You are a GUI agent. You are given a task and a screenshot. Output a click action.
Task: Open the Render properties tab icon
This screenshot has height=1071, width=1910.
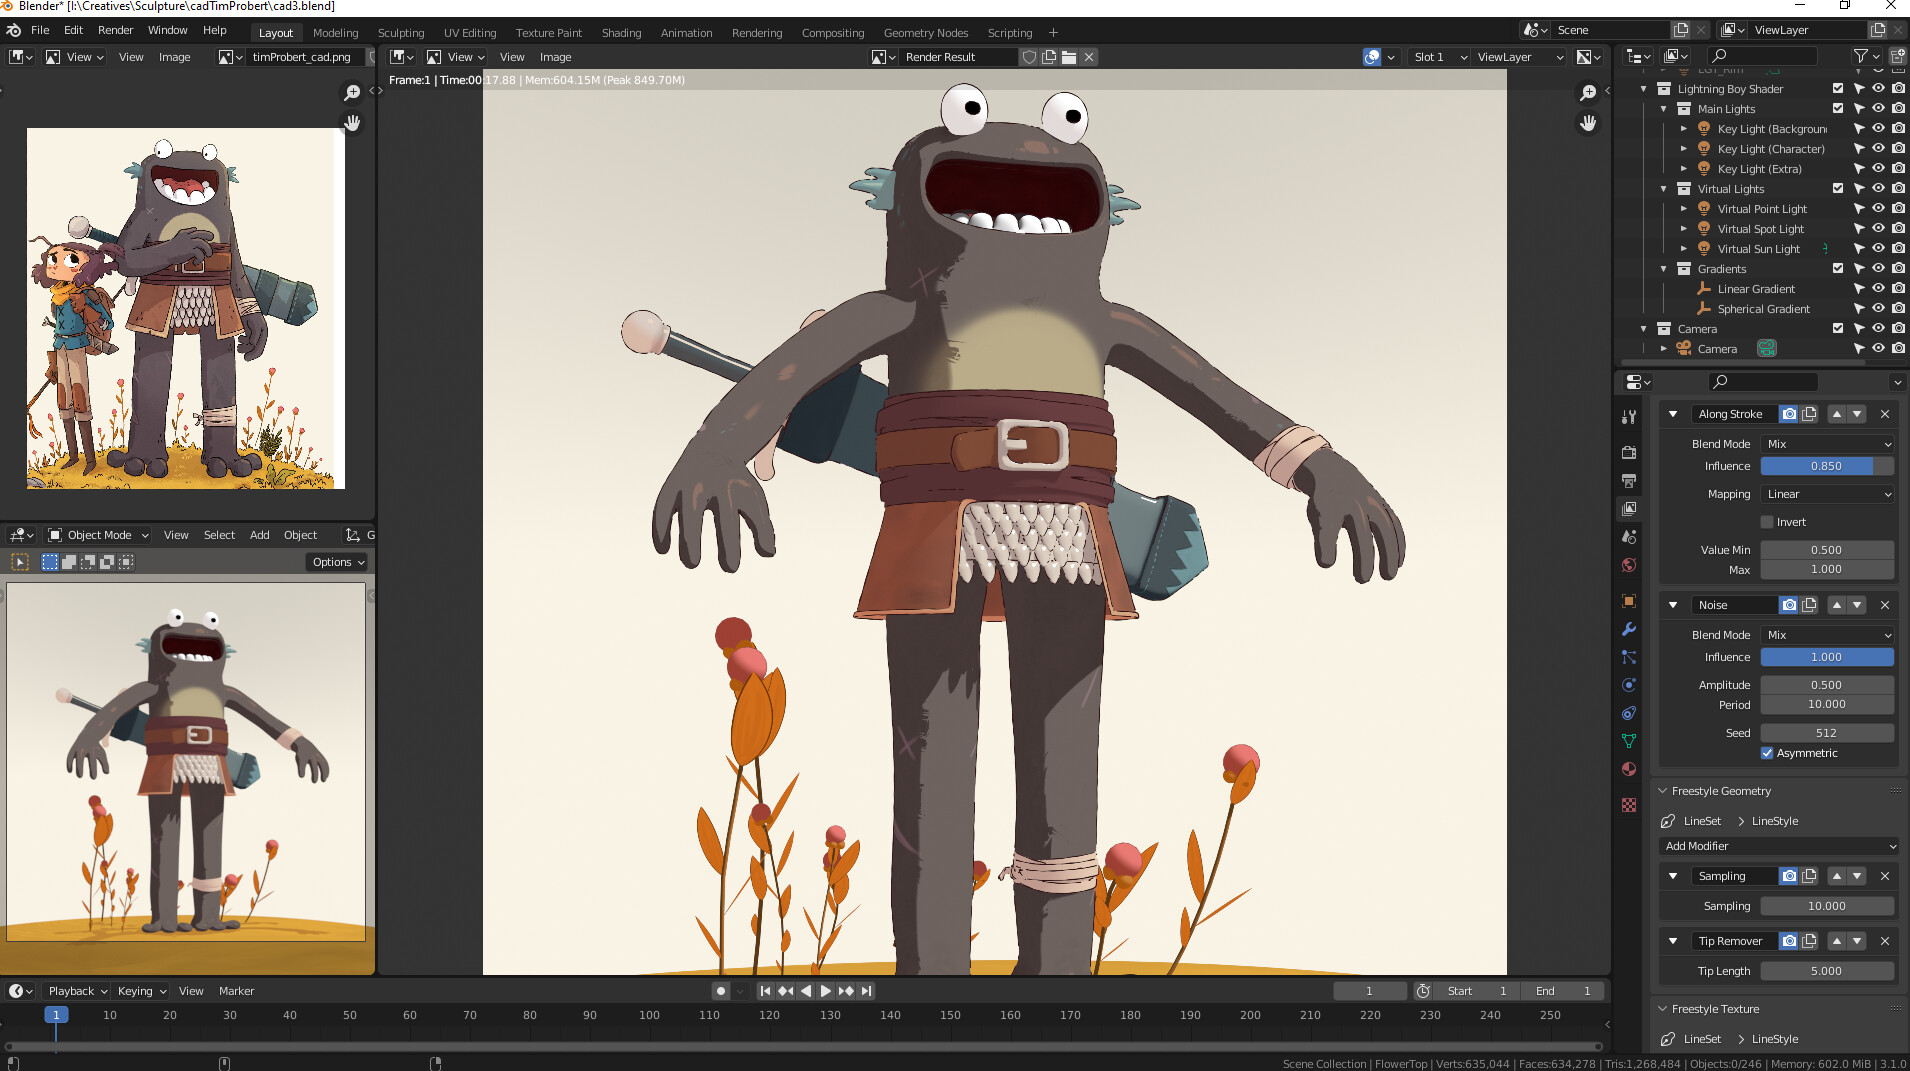(1629, 453)
